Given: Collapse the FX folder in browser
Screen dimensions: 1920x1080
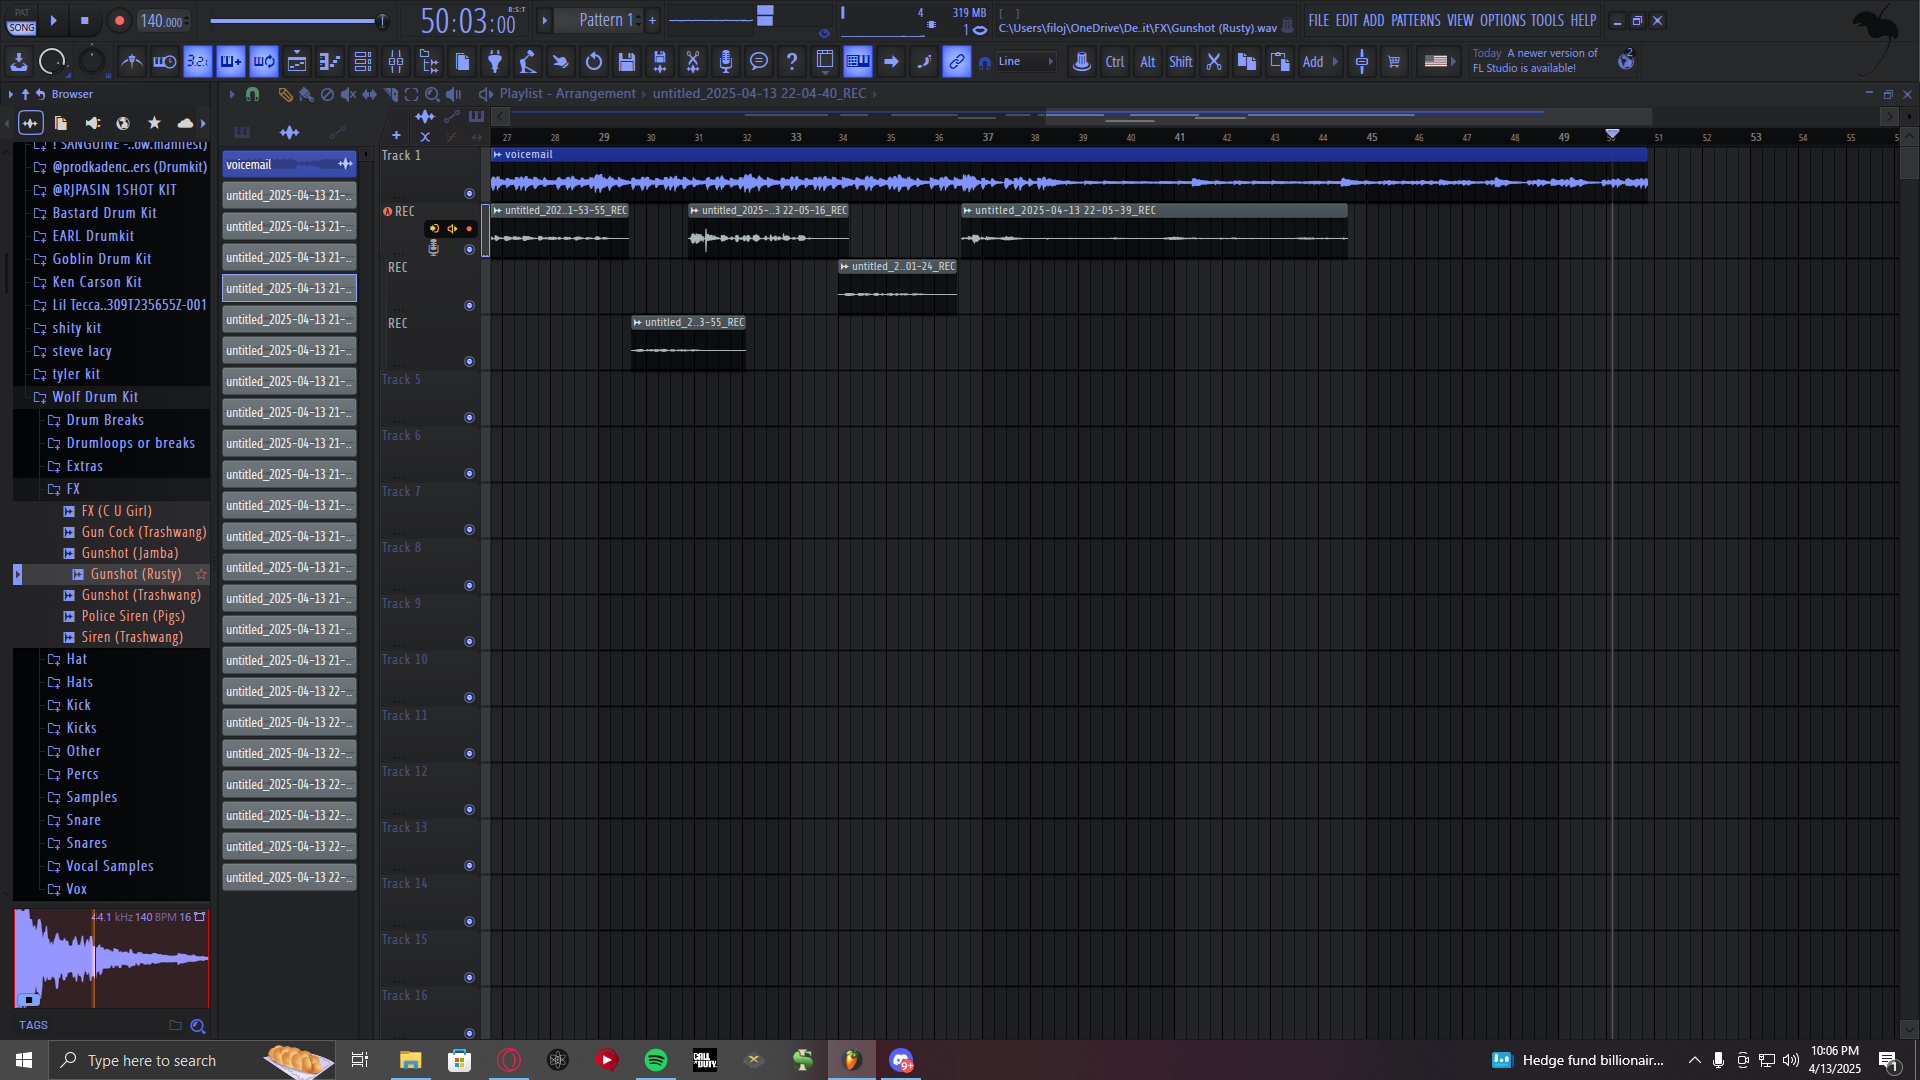Looking at the screenshot, I should click(x=72, y=489).
